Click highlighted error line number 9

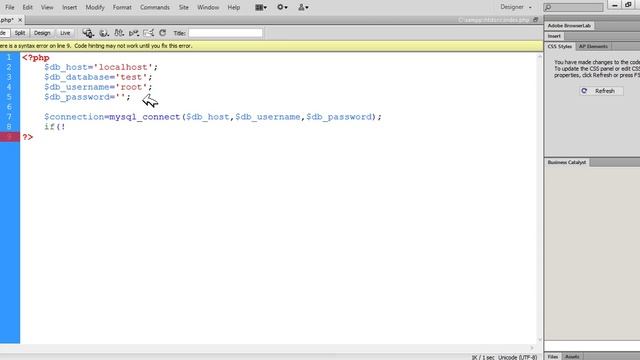click(x=9, y=137)
